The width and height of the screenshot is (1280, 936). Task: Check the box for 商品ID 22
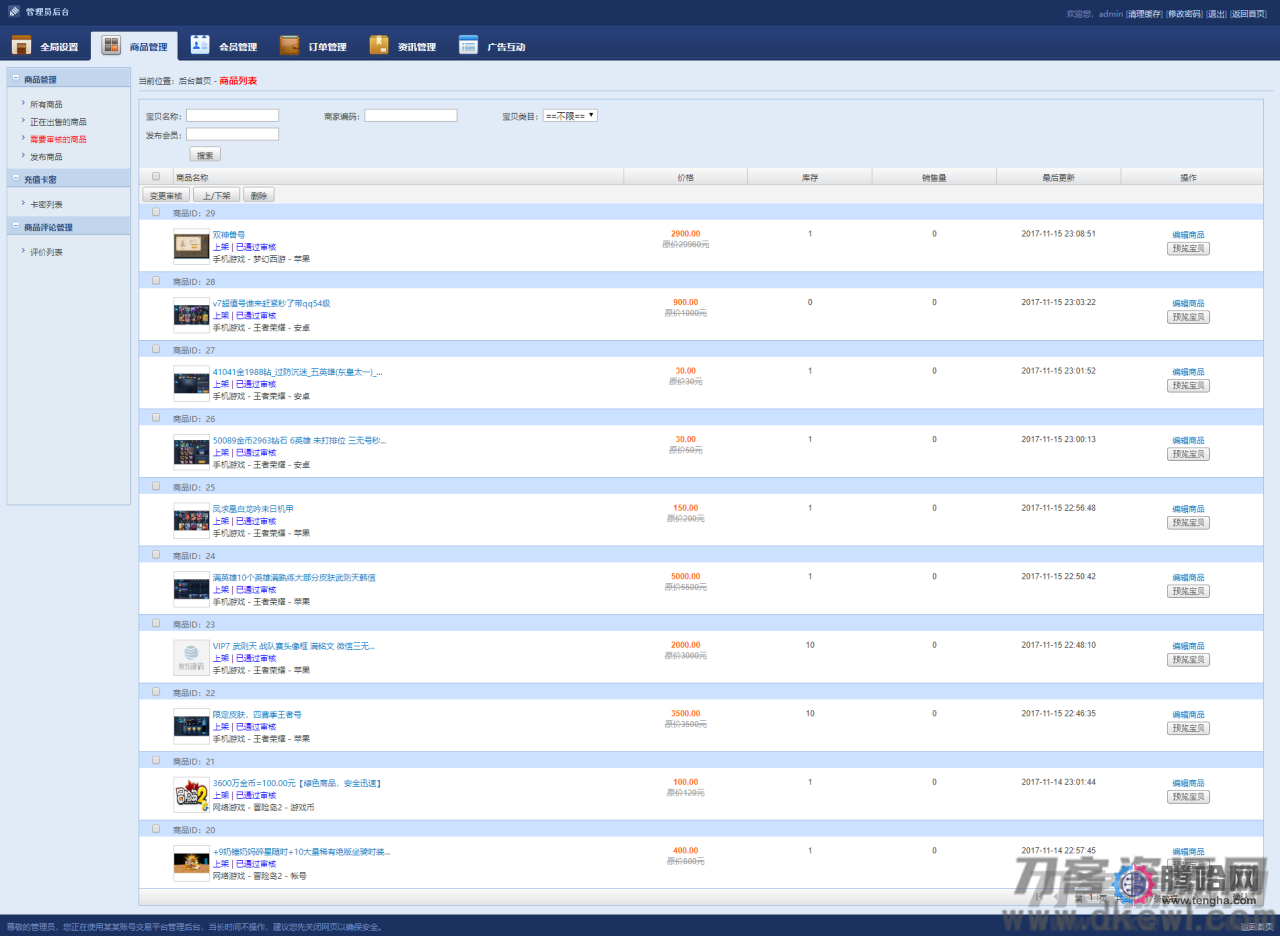156,691
